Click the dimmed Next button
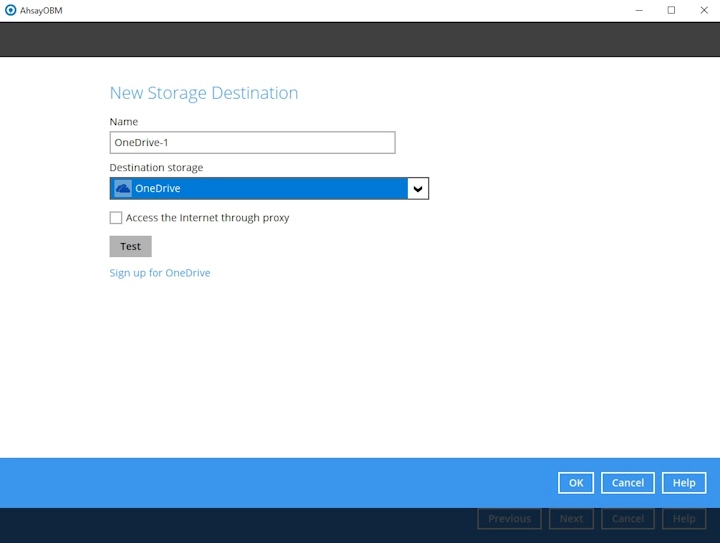This screenshot has width=720, height=543. [571, 519]
